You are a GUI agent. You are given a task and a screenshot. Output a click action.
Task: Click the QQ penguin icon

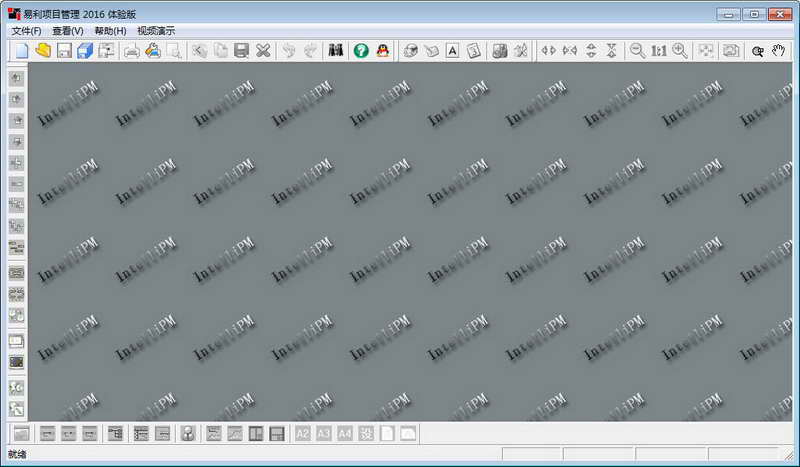click(383, 51)
